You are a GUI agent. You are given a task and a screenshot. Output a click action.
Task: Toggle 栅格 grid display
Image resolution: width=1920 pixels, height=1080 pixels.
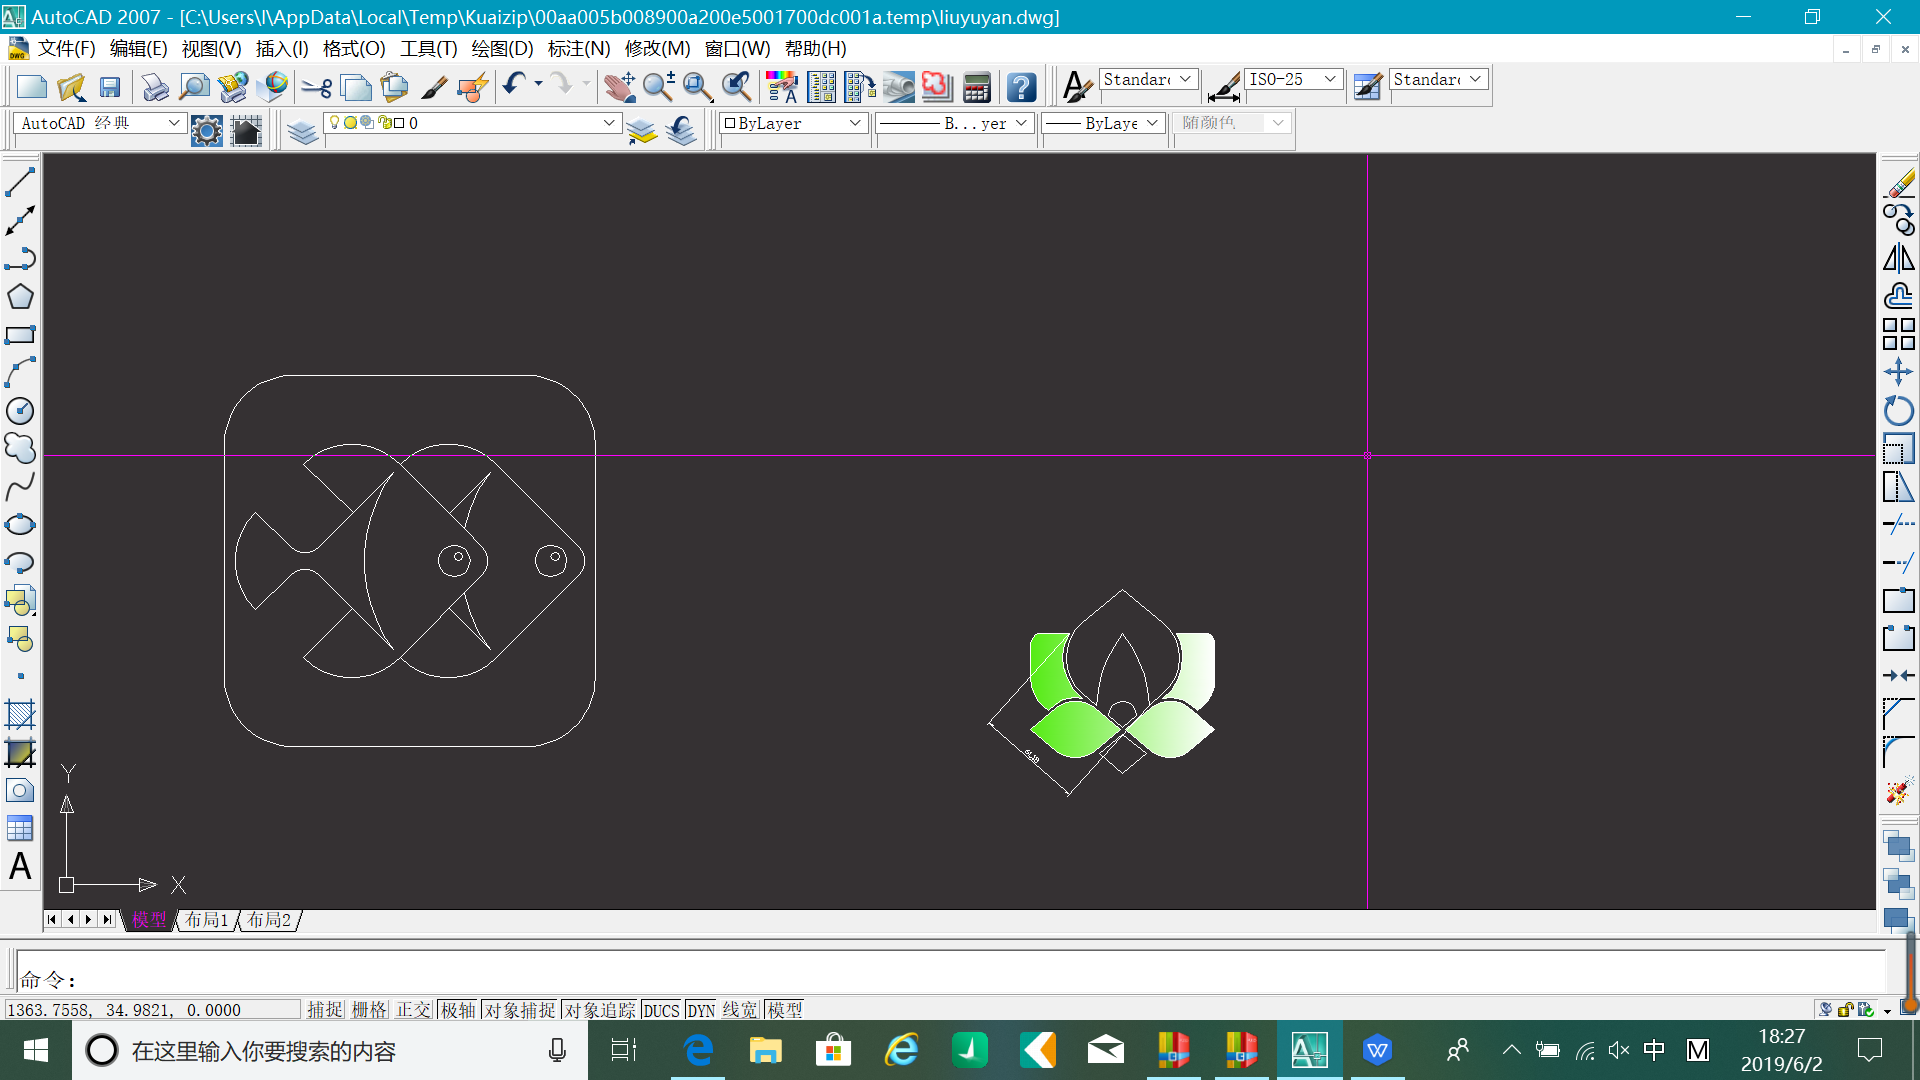click(x=369, y=1010)
